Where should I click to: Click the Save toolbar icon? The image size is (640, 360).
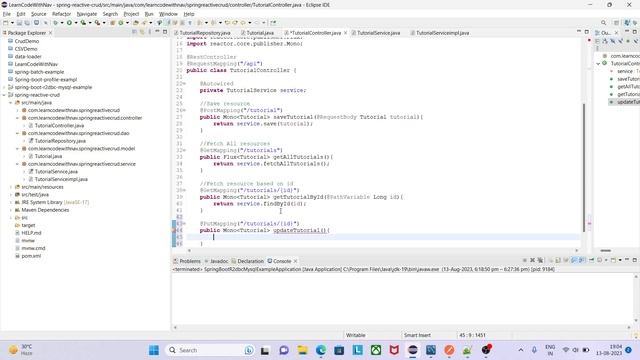coord(19,23)
